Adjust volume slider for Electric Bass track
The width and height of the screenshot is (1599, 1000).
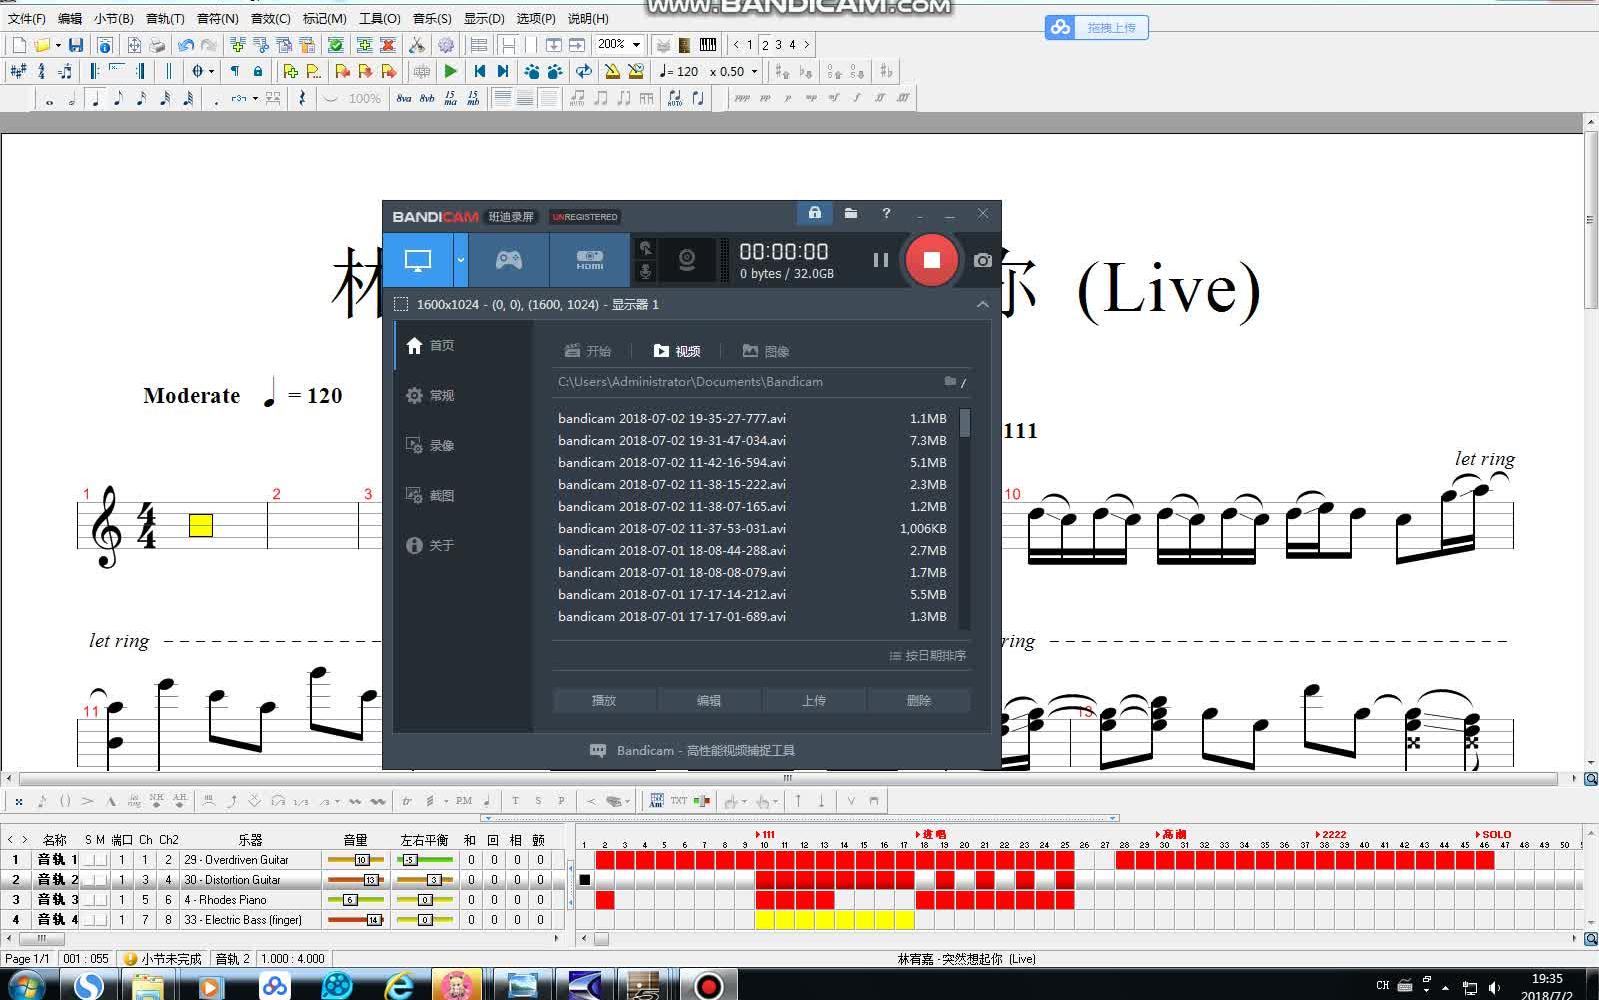[x=355, y=920]
